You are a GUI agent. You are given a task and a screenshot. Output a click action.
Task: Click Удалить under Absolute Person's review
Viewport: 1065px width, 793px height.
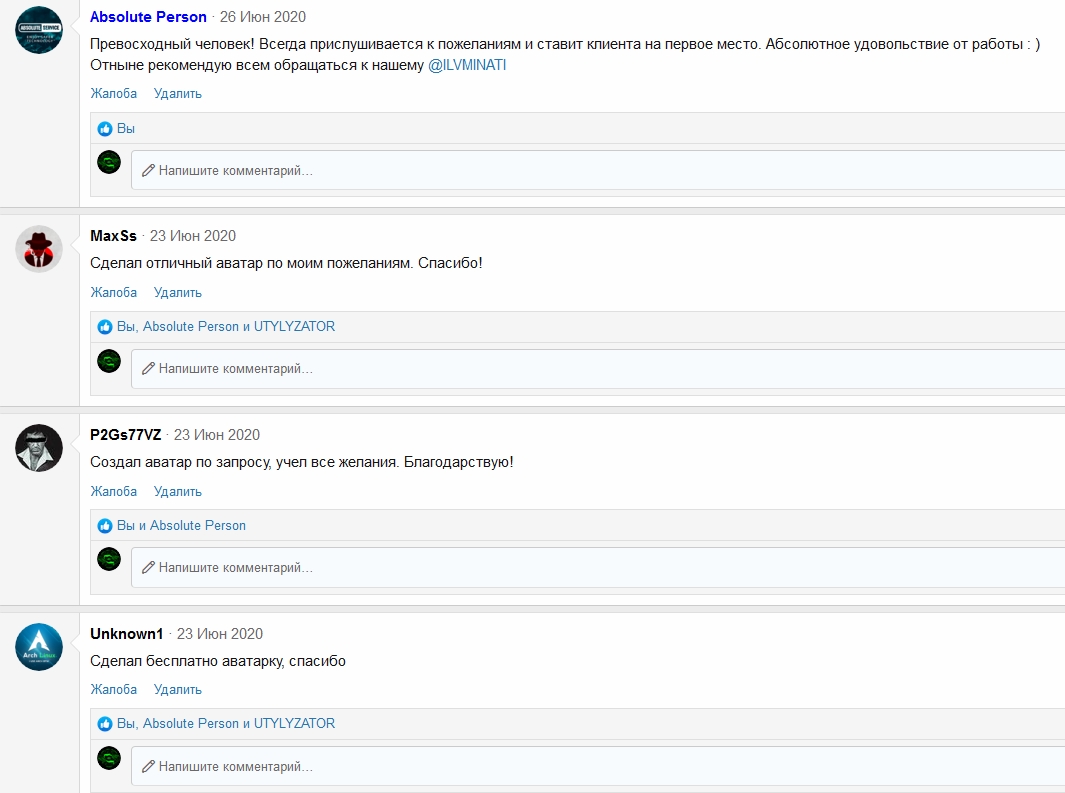[x=177, y=94]
